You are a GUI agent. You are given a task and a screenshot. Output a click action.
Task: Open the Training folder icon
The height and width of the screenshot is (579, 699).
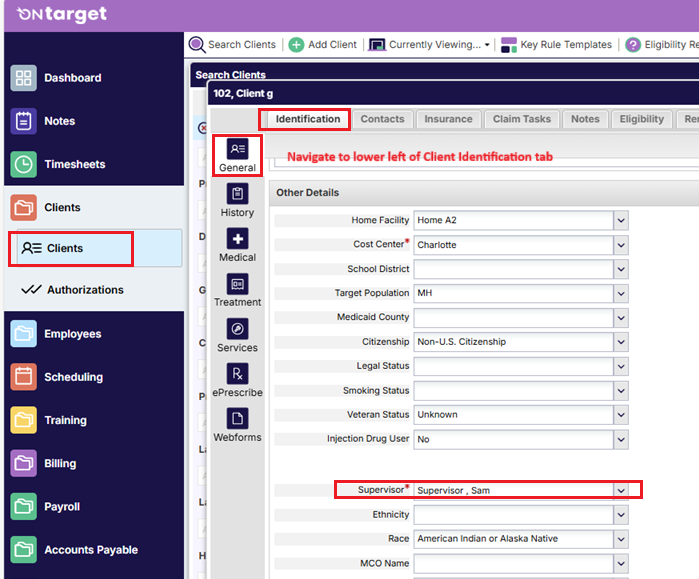24,420
